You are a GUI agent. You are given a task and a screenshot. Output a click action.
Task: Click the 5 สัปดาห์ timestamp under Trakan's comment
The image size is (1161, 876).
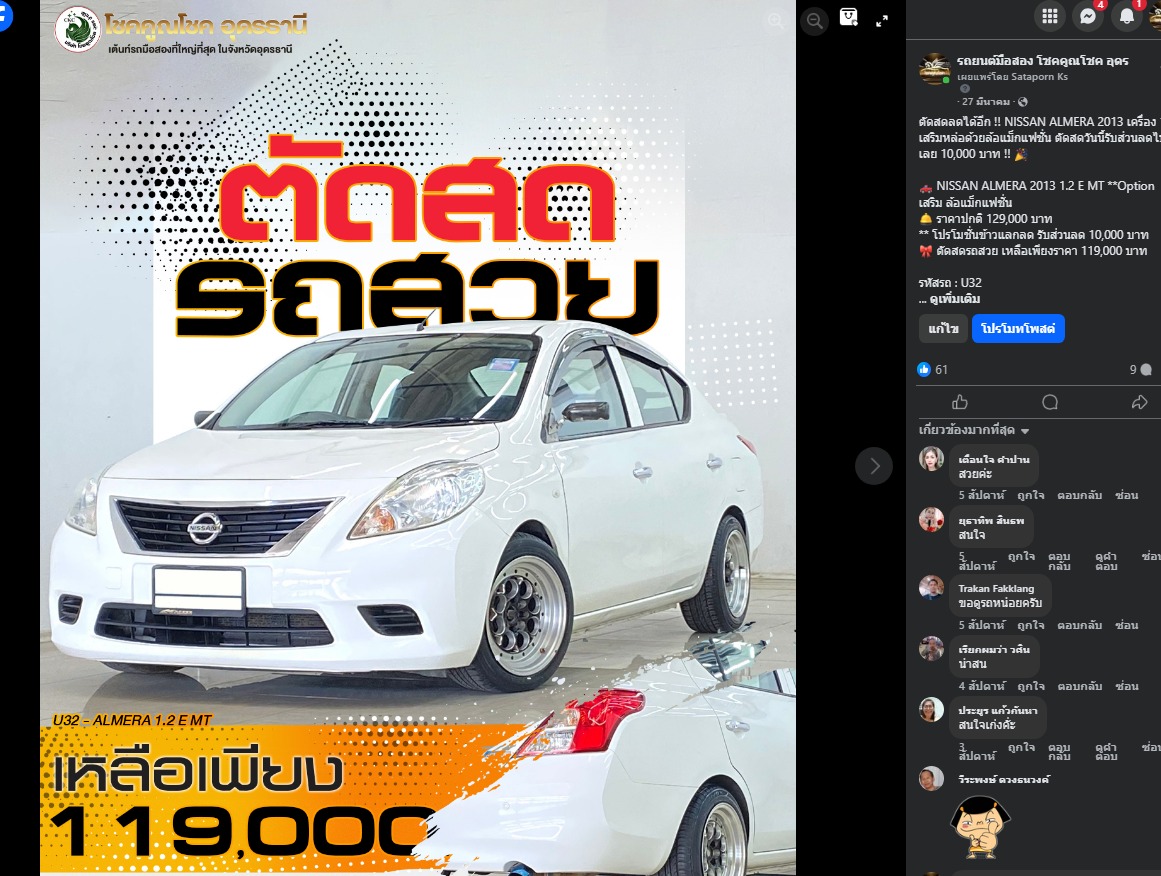pyautogui.click(x=982, y=626)
